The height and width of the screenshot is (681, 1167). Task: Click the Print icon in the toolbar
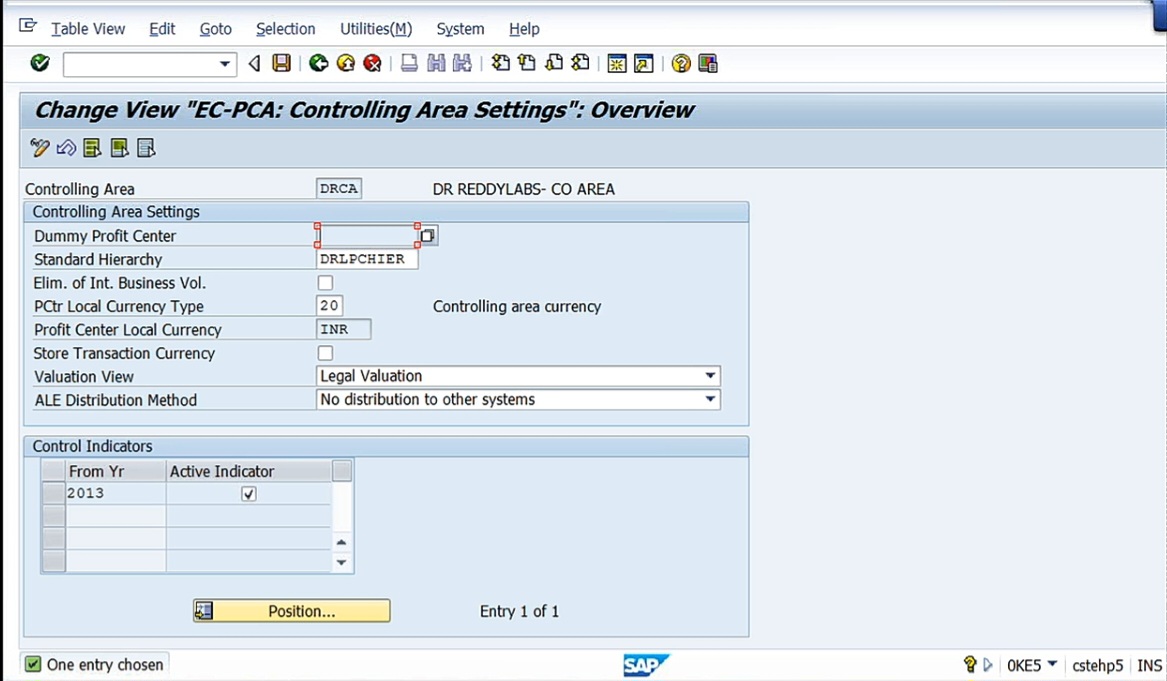click(409, 63)
